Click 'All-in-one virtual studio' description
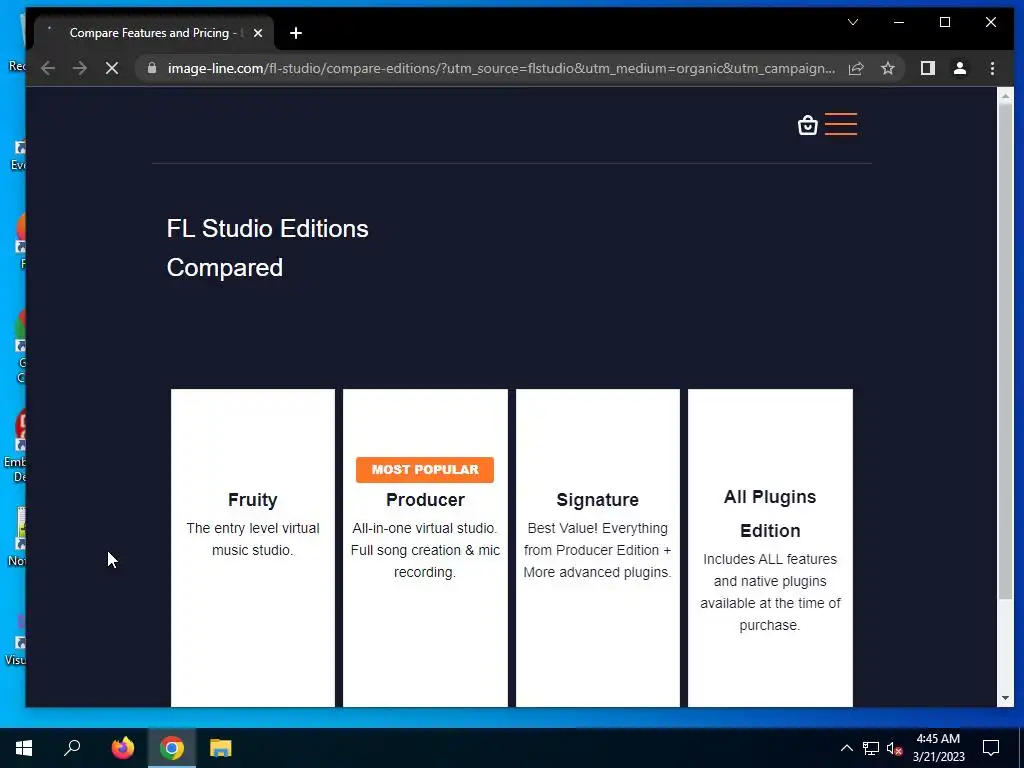 [425, 550]
